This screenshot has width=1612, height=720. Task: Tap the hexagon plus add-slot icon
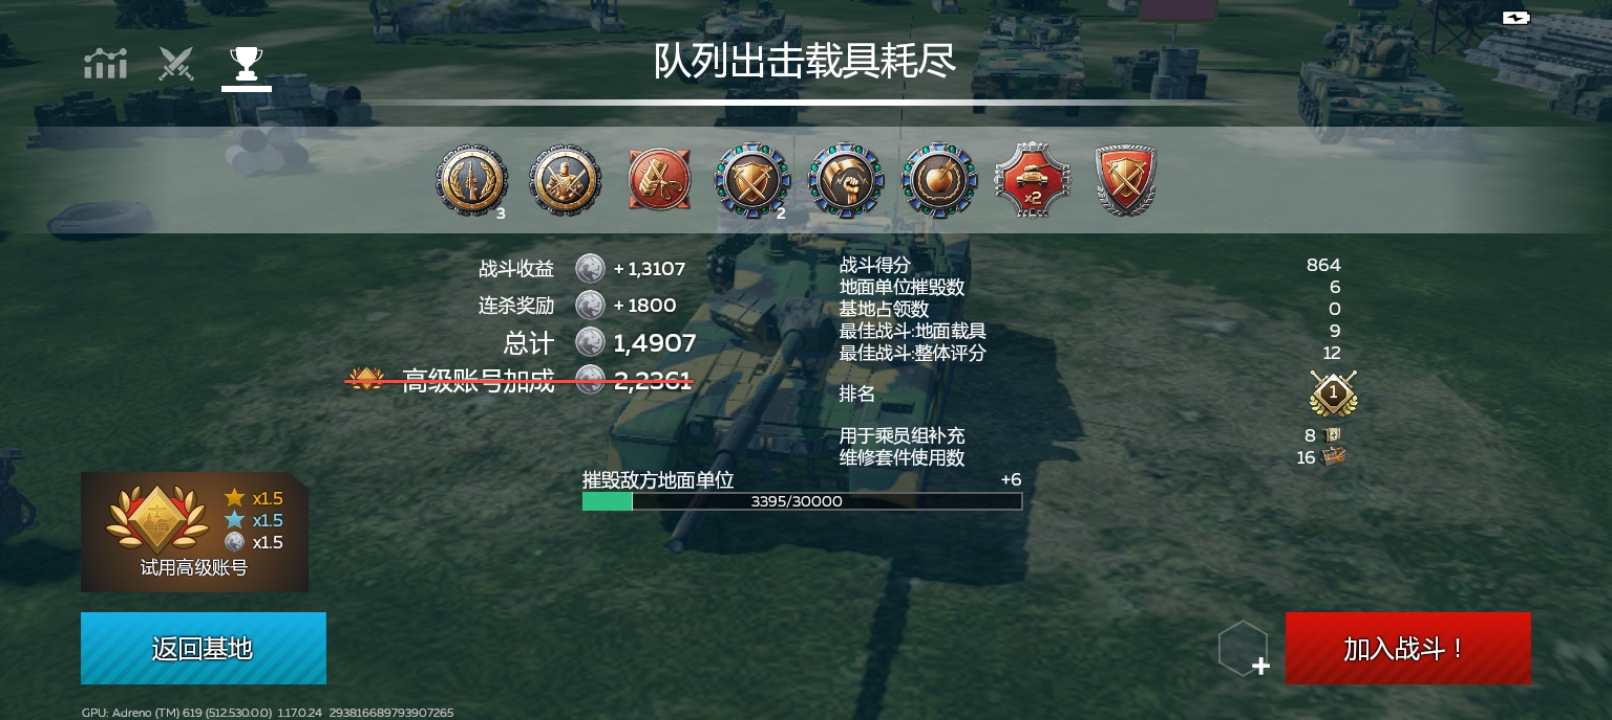(x=1244, y=648)
